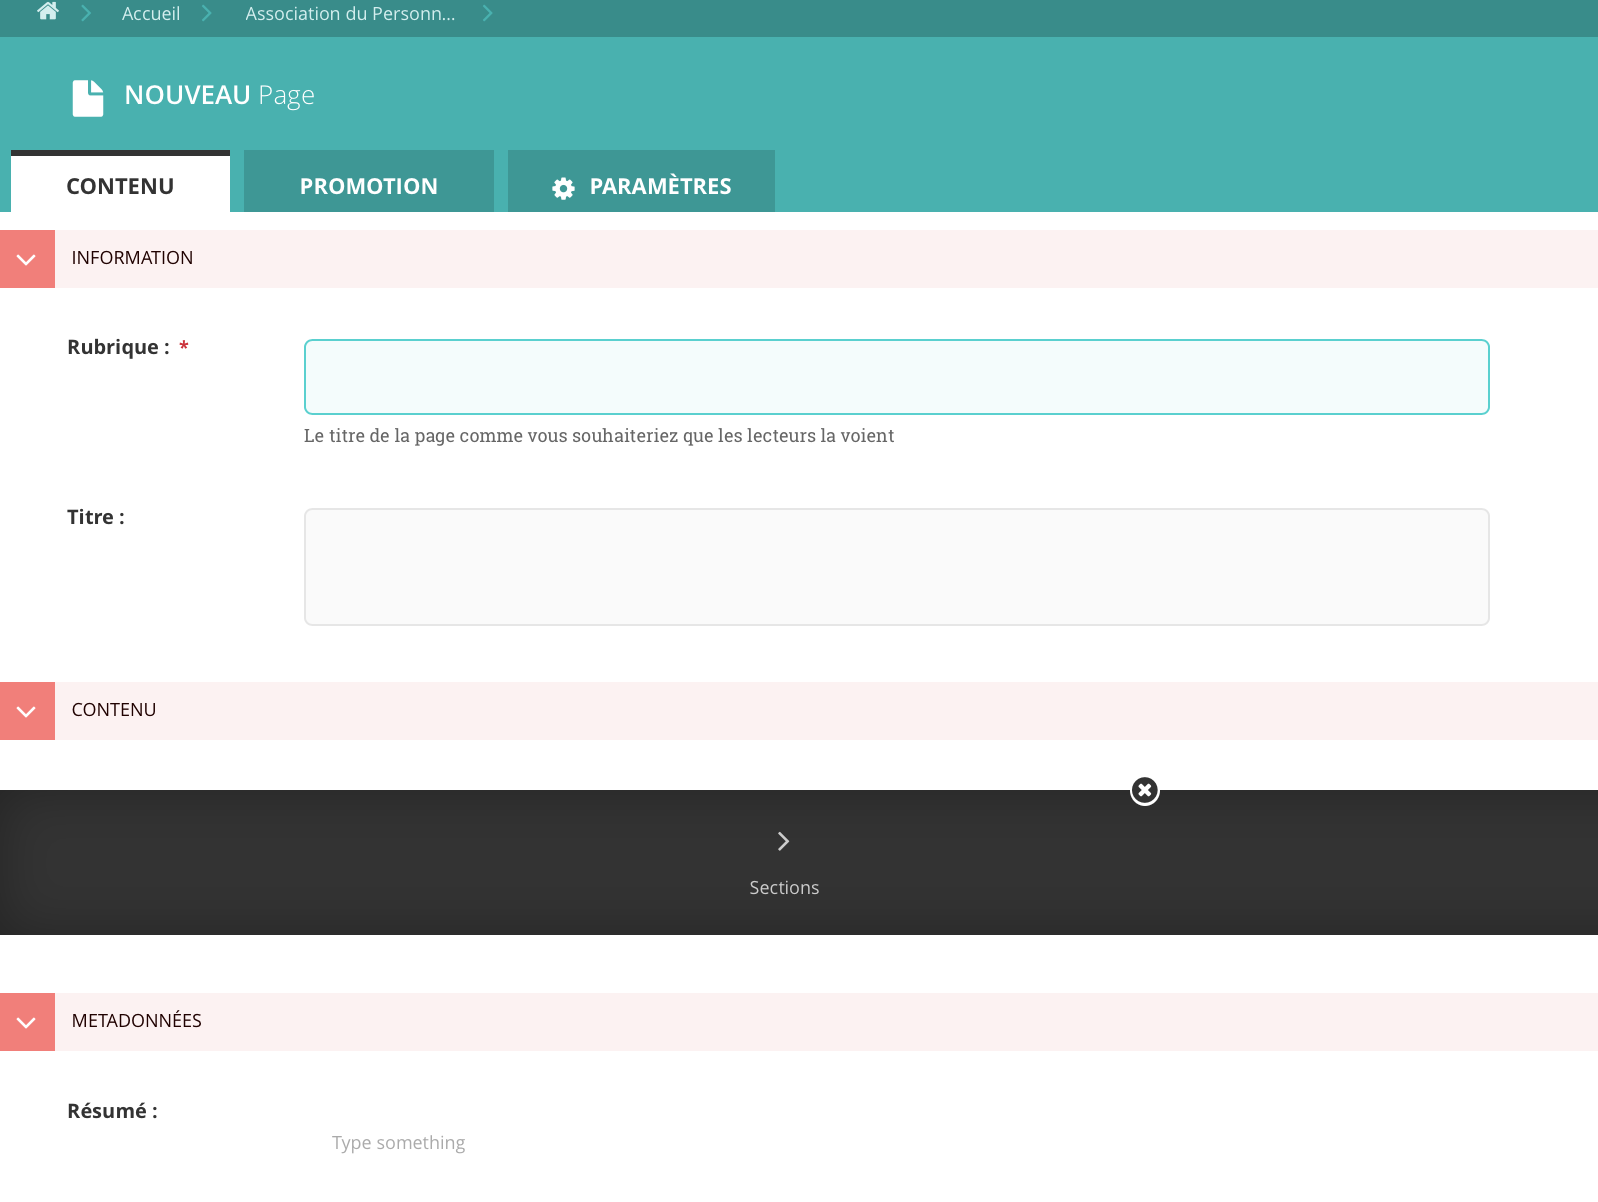Toggle the METADONNÉES section chevron
Screen dimensions: 1598x1202
(27, 1022)
